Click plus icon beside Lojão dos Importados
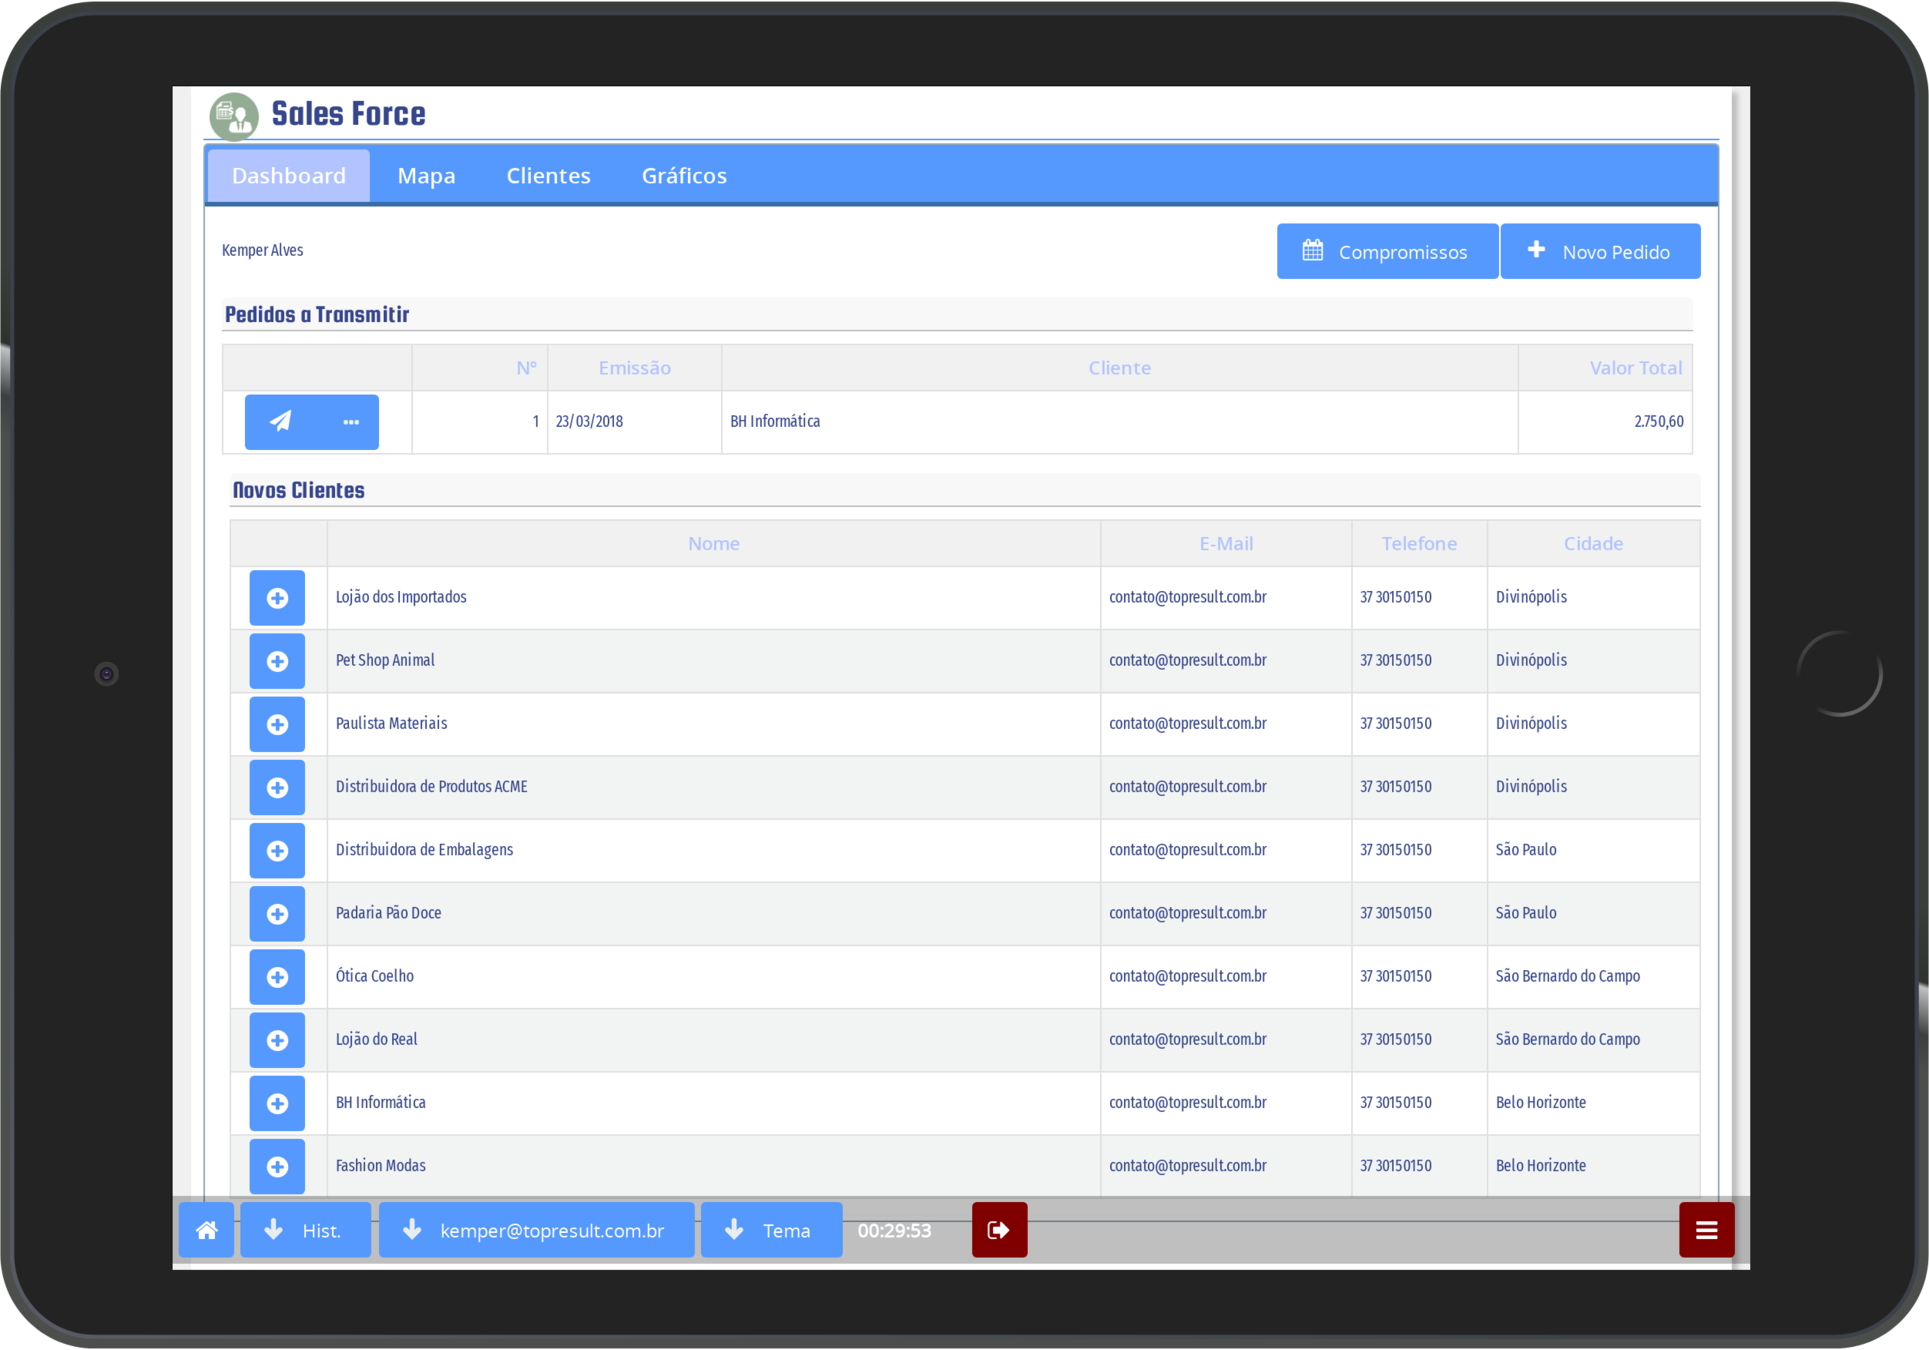 click(277, 598)
